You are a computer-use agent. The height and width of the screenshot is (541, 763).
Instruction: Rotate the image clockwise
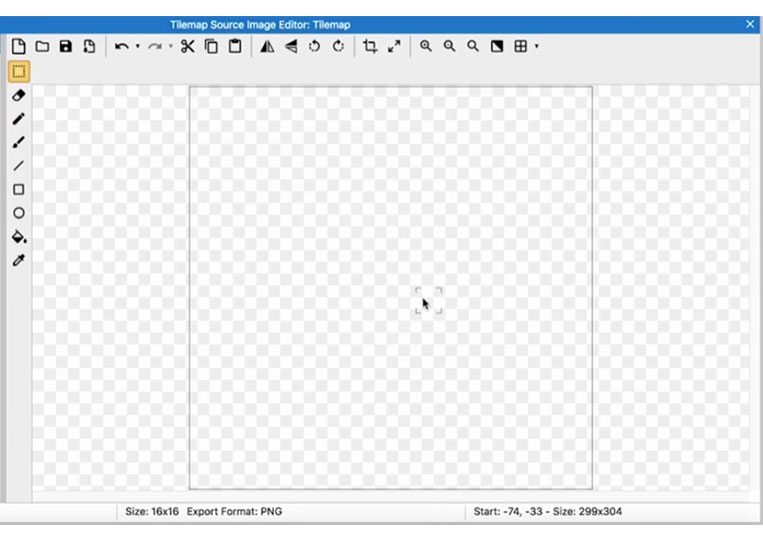coord(338,46)
